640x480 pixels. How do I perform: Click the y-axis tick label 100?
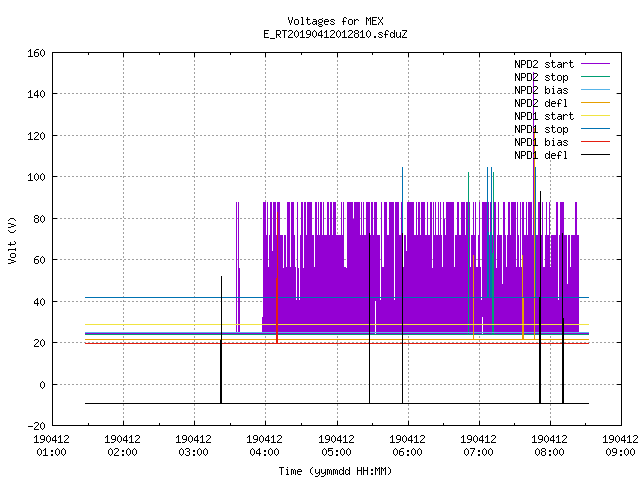pos(36,177)
